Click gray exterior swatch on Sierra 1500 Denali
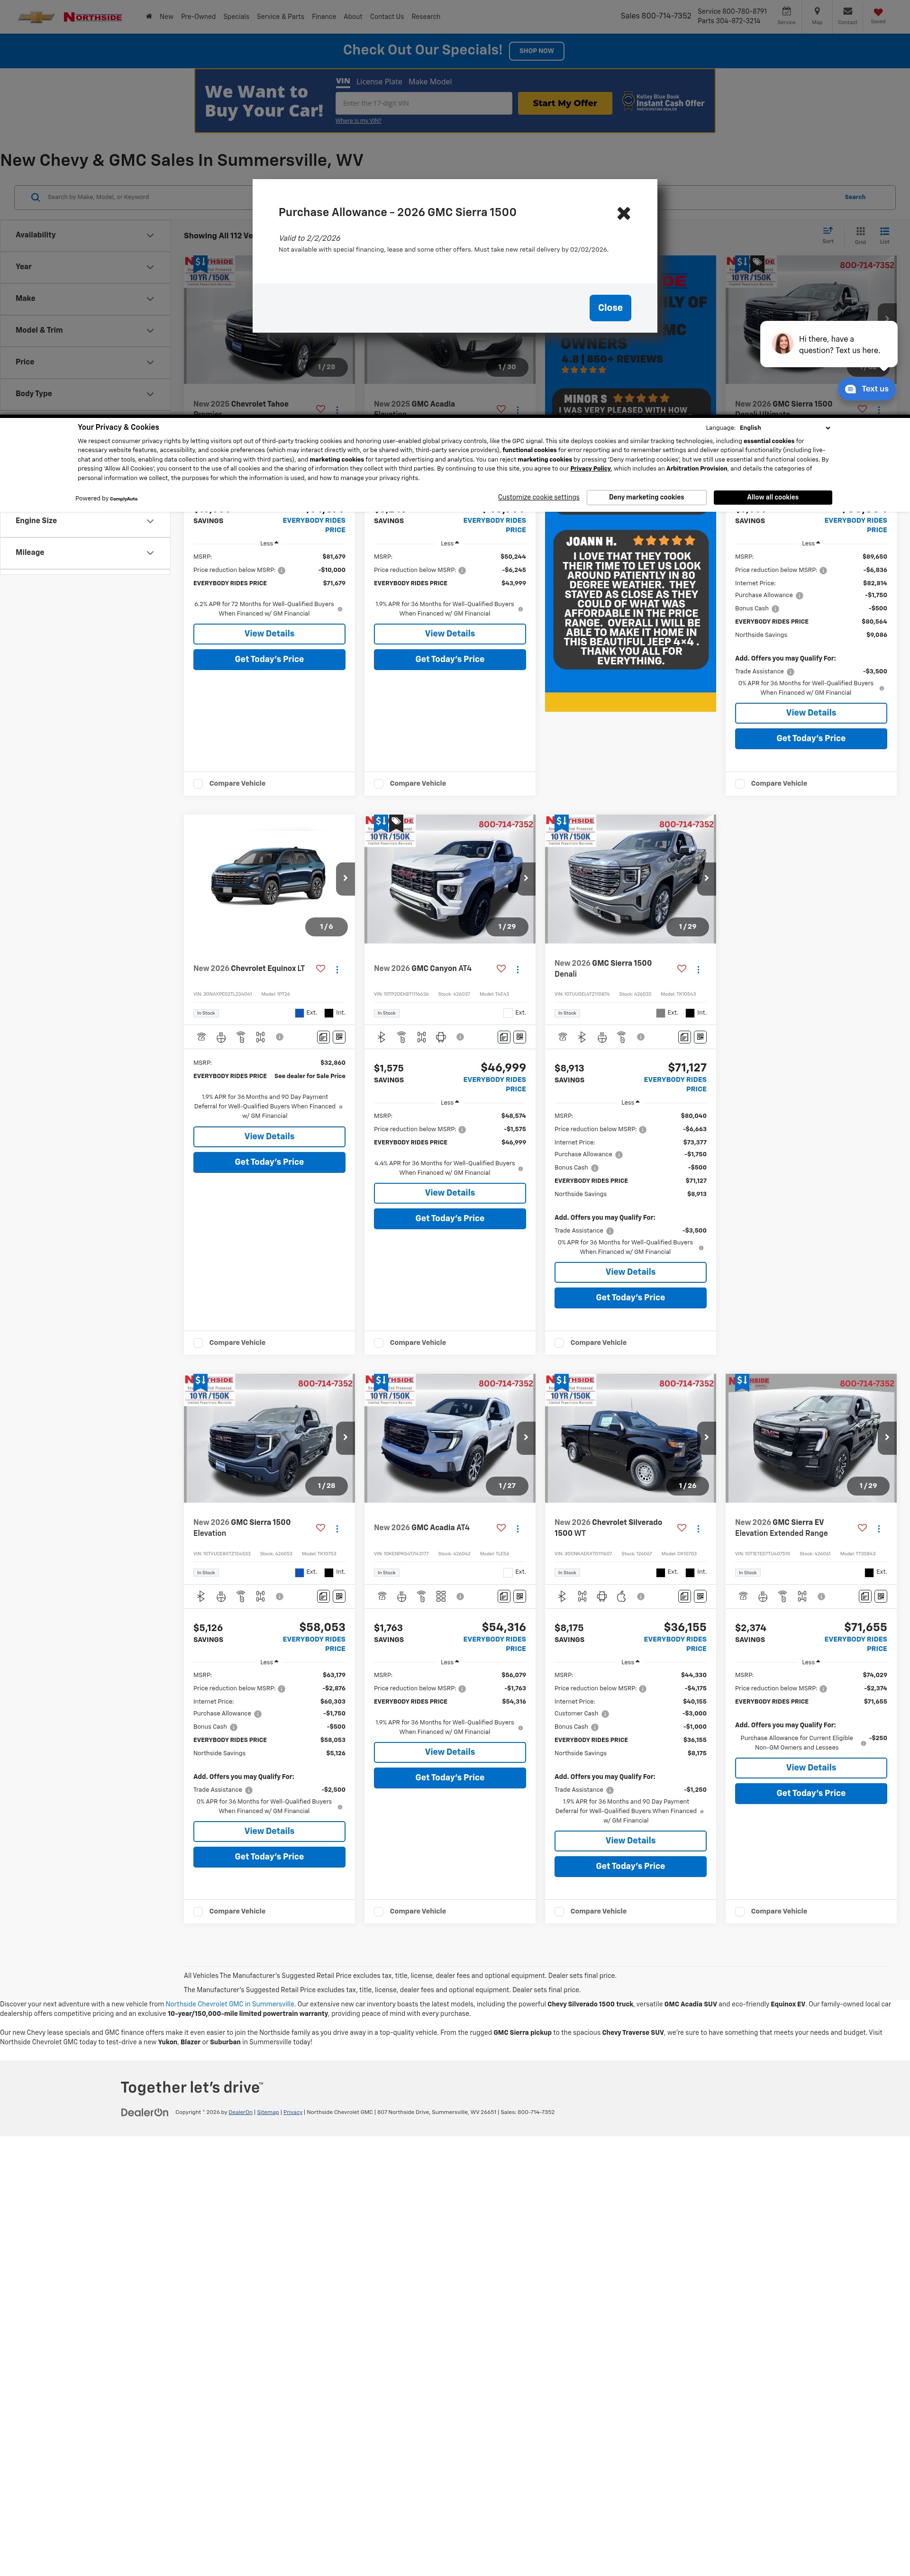The image size is (910, 2576). pos(660,1013)
